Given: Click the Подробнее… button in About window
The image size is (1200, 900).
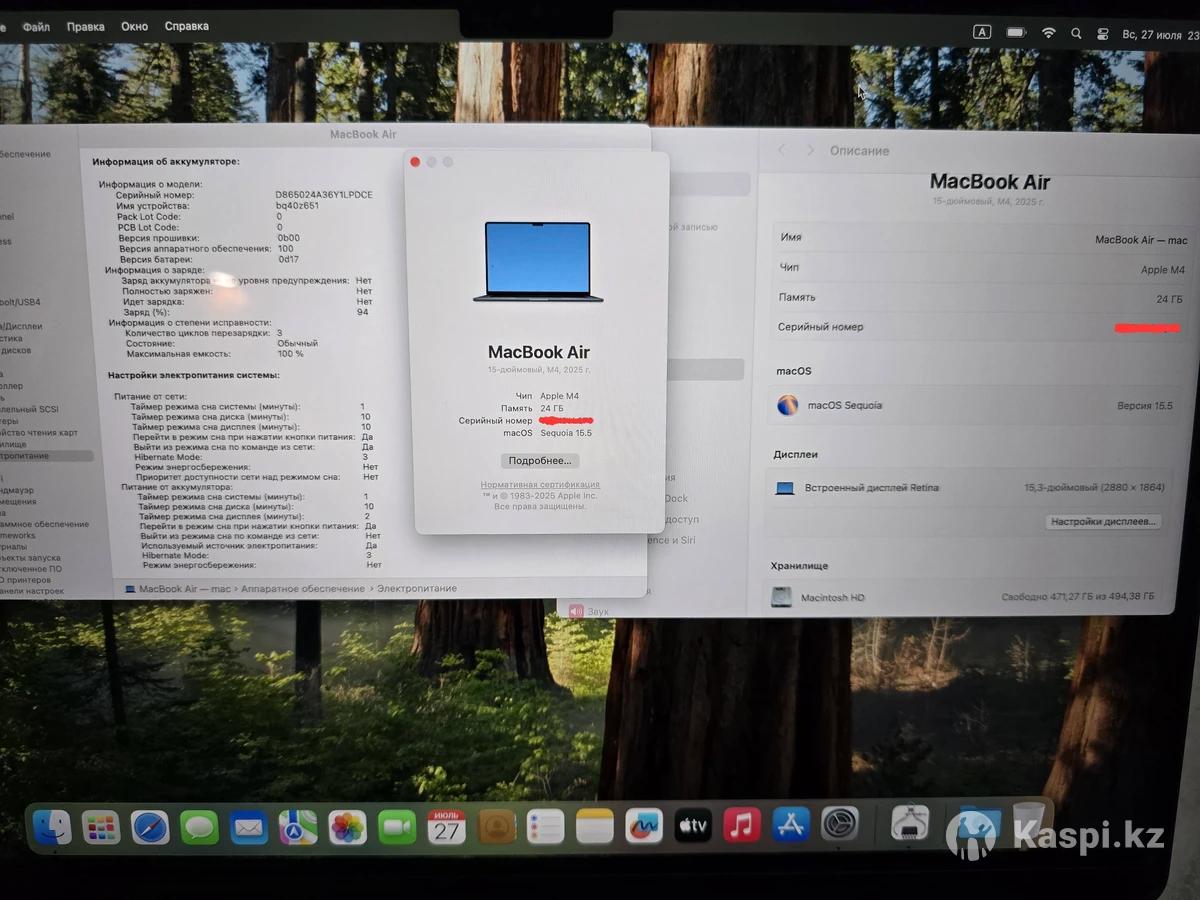Looking at the screenshot, I should (540, 461).
